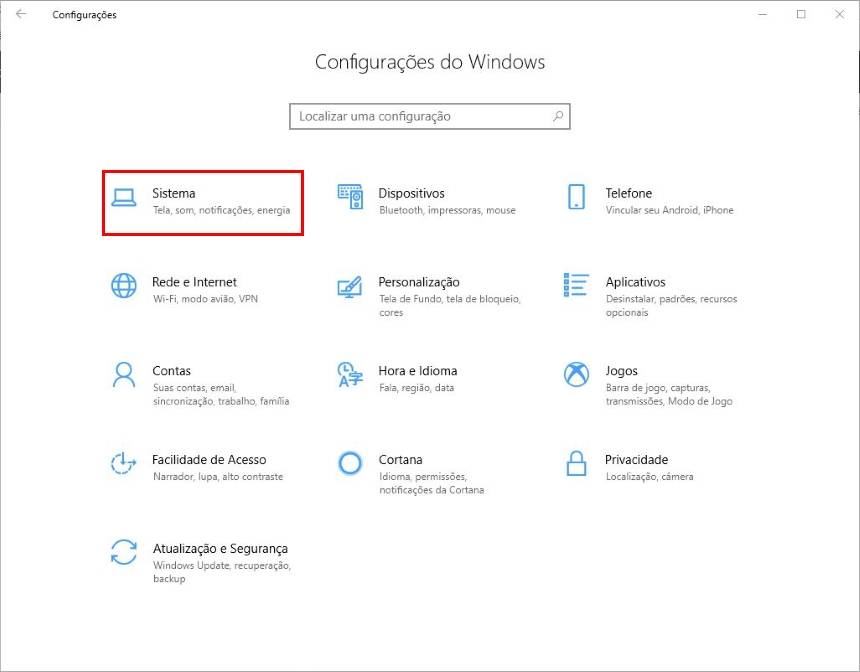Click the Telefone phone icon
Viewport: 860px width, 672px height.
(x=576, y=196)
